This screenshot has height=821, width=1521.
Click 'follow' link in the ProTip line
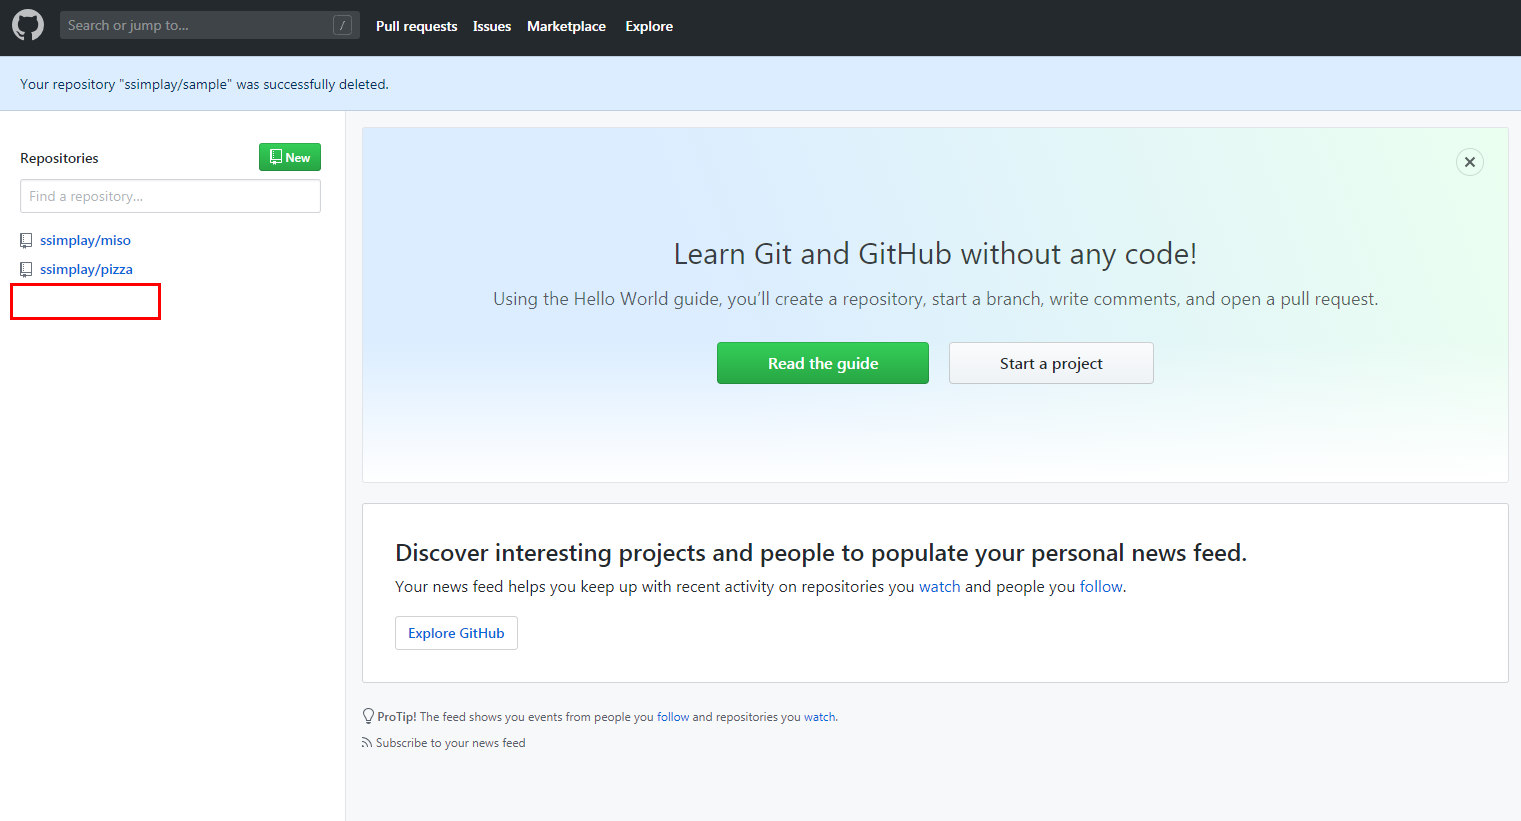(x=673, y=717)
